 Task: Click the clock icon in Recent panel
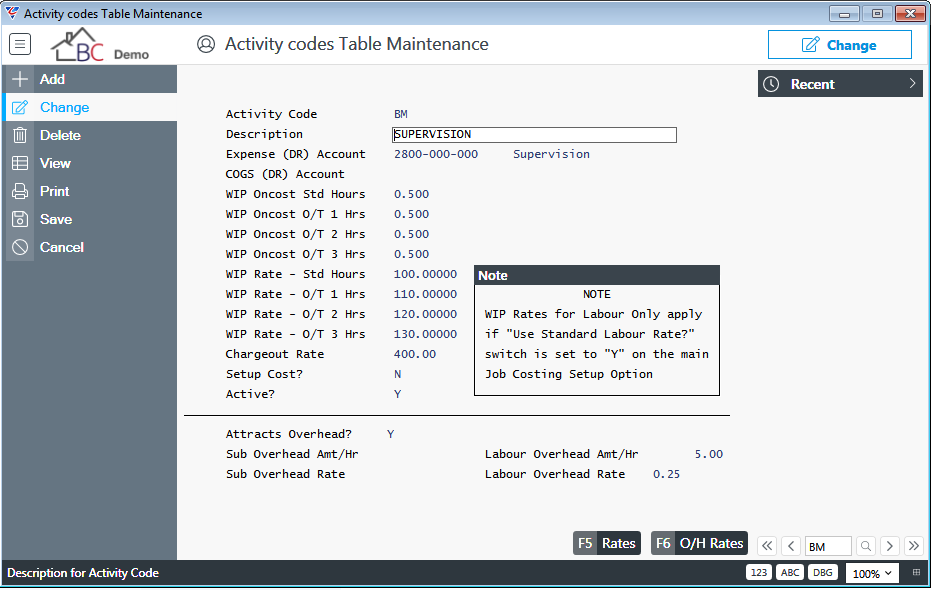pos(771,84)
